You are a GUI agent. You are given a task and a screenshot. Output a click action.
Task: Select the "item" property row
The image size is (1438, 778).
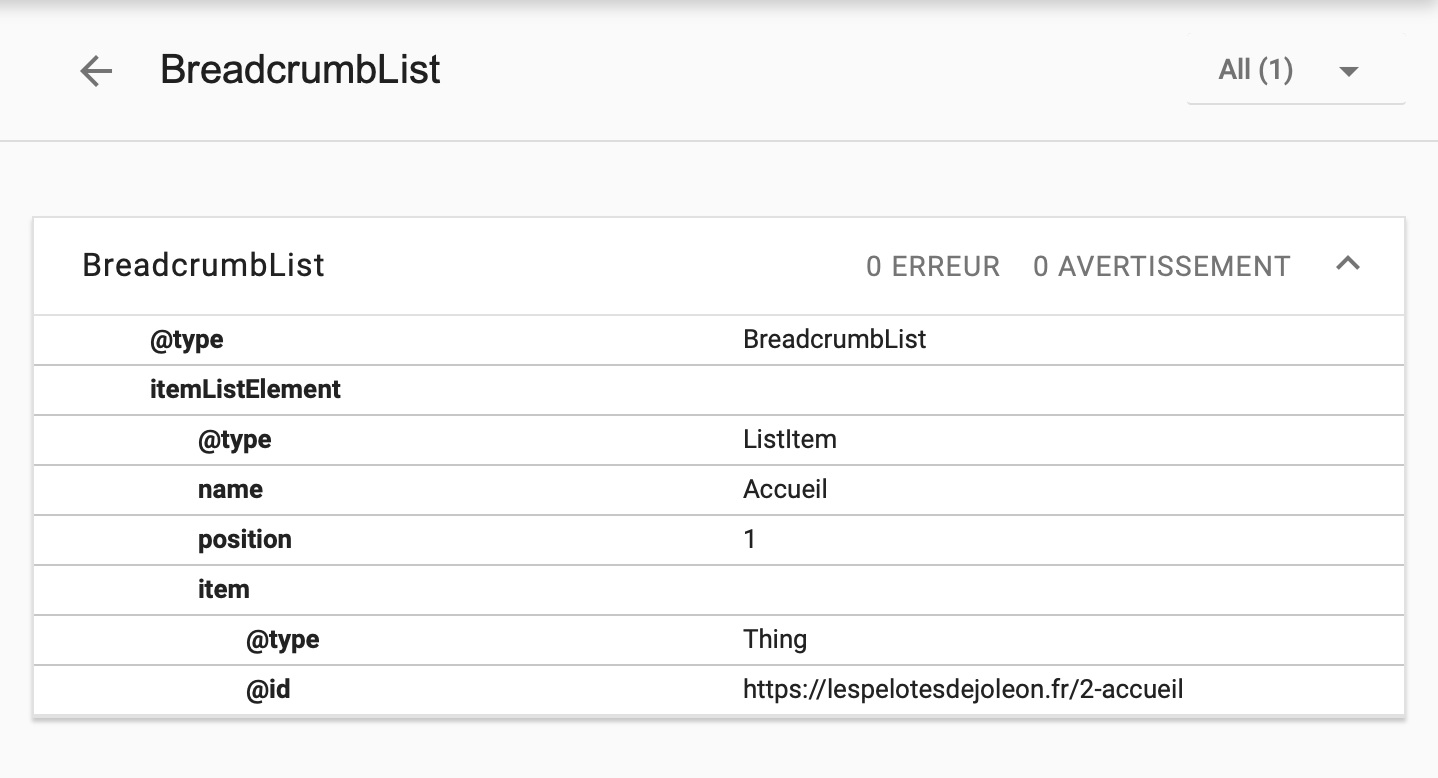(224, 589)
